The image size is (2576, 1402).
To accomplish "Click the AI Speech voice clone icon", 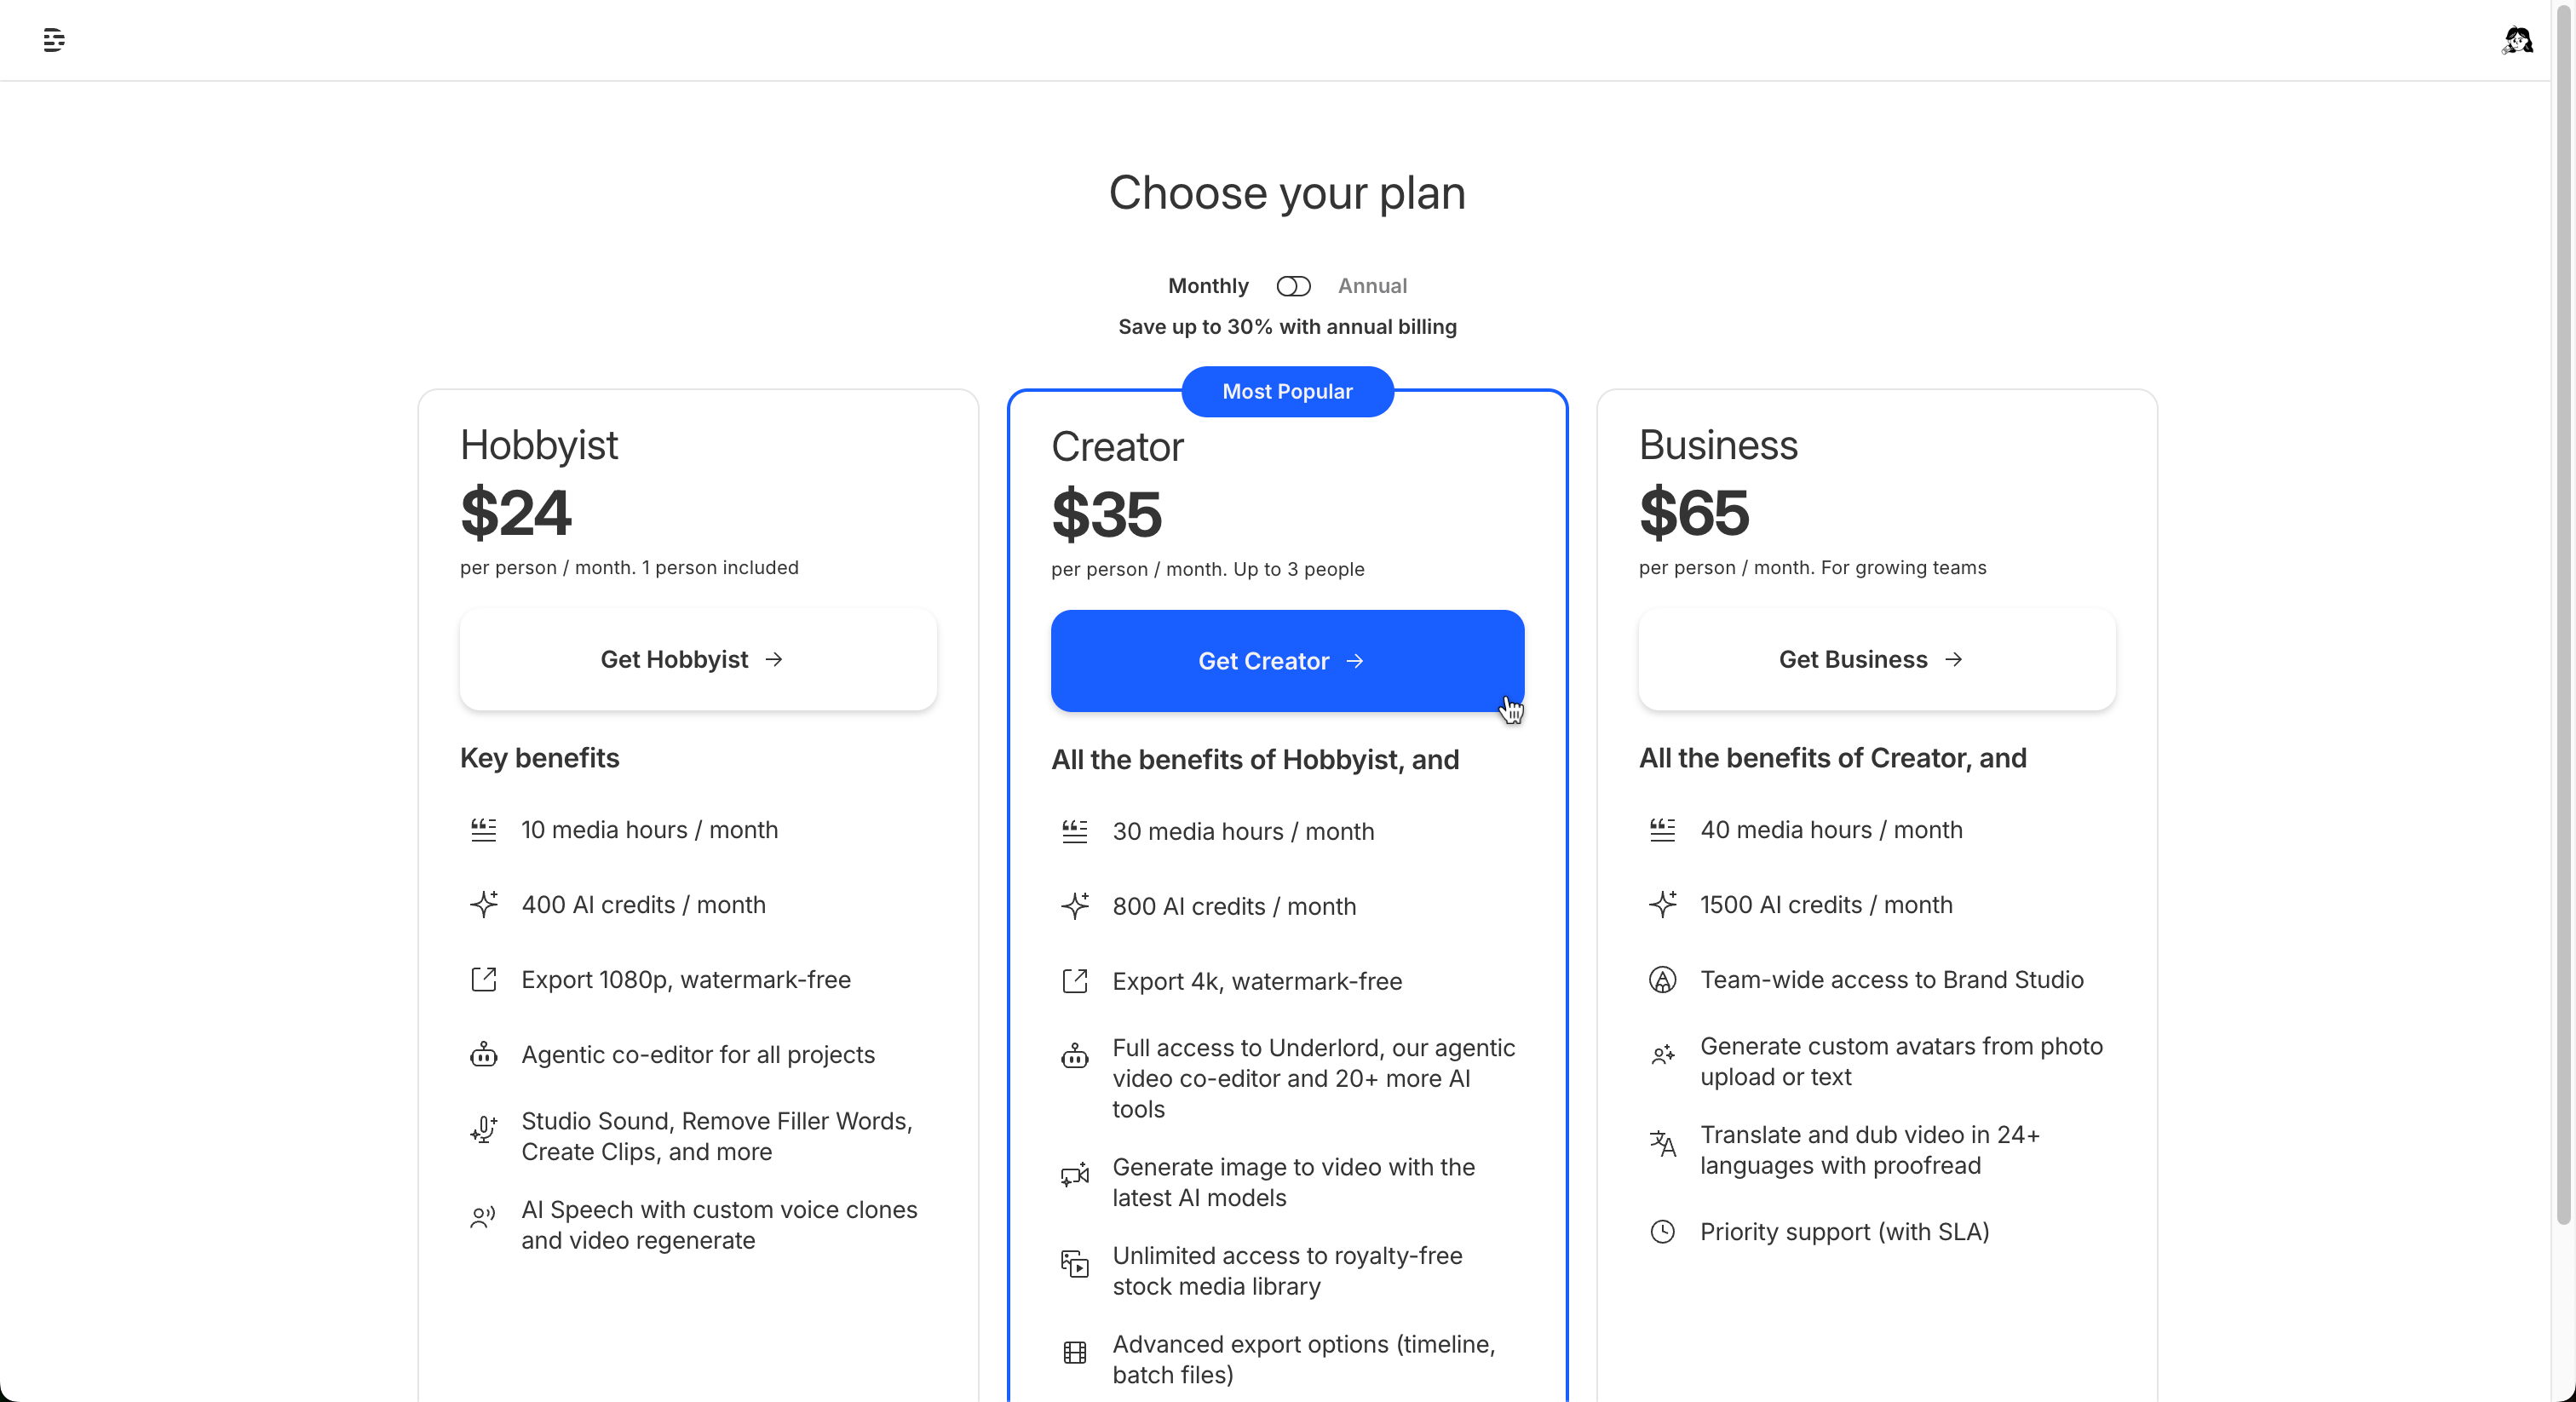I will [483, 1219].
